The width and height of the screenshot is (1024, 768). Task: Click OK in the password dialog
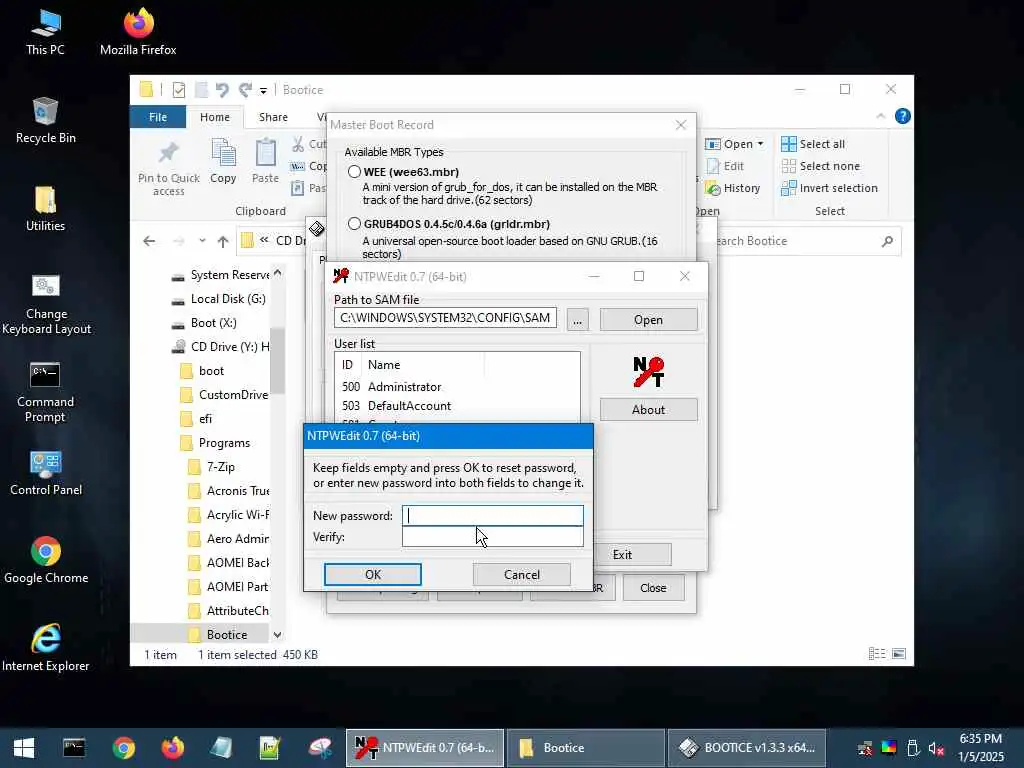pyautogui.click(x=373, y=575)
